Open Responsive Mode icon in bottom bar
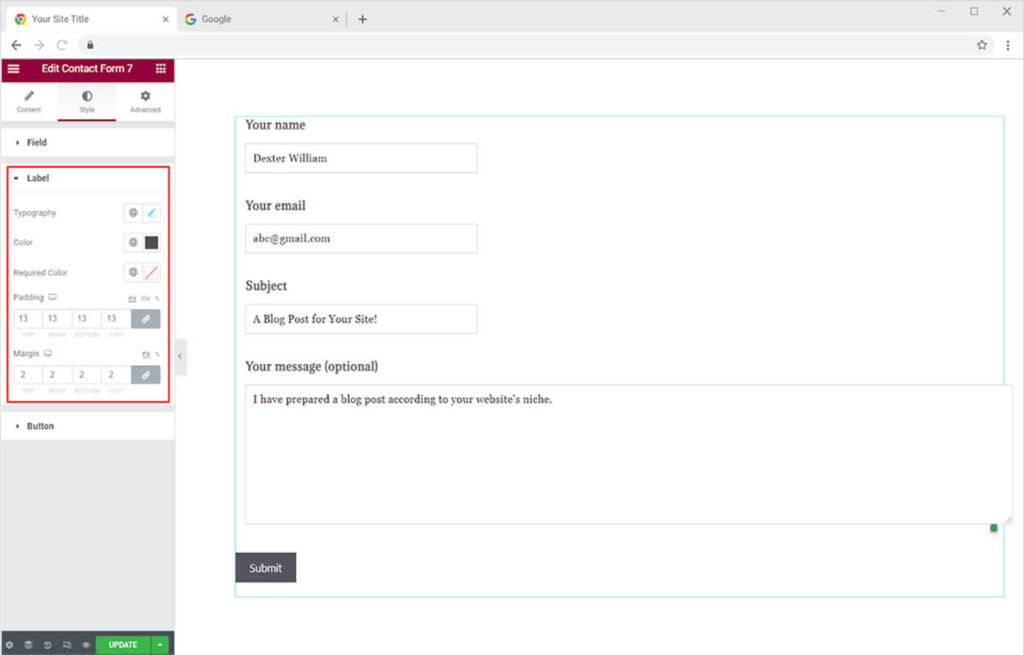This screenshot has height=655, width=1024. pos(66,645)
